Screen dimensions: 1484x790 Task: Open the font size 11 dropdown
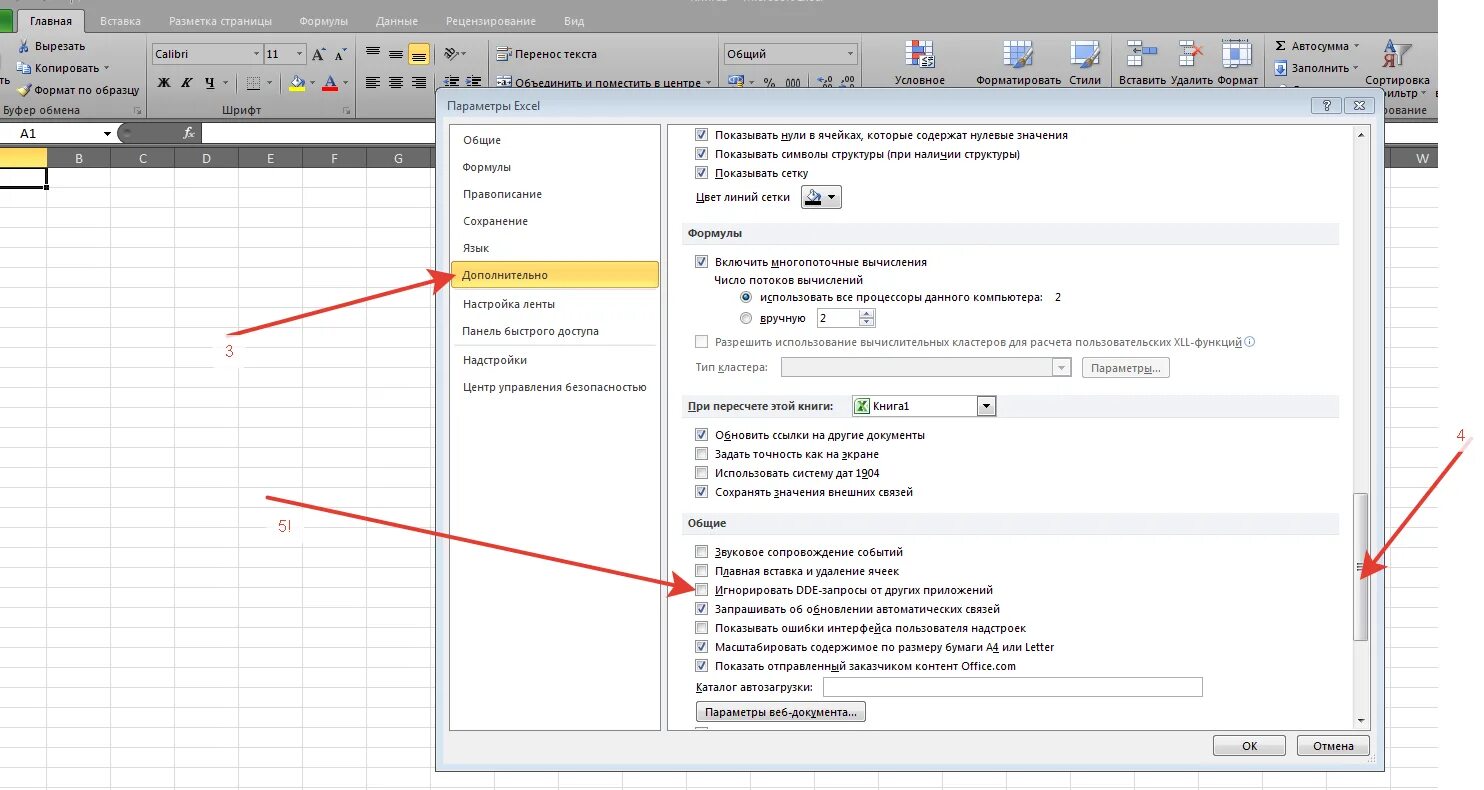(300, 55)
